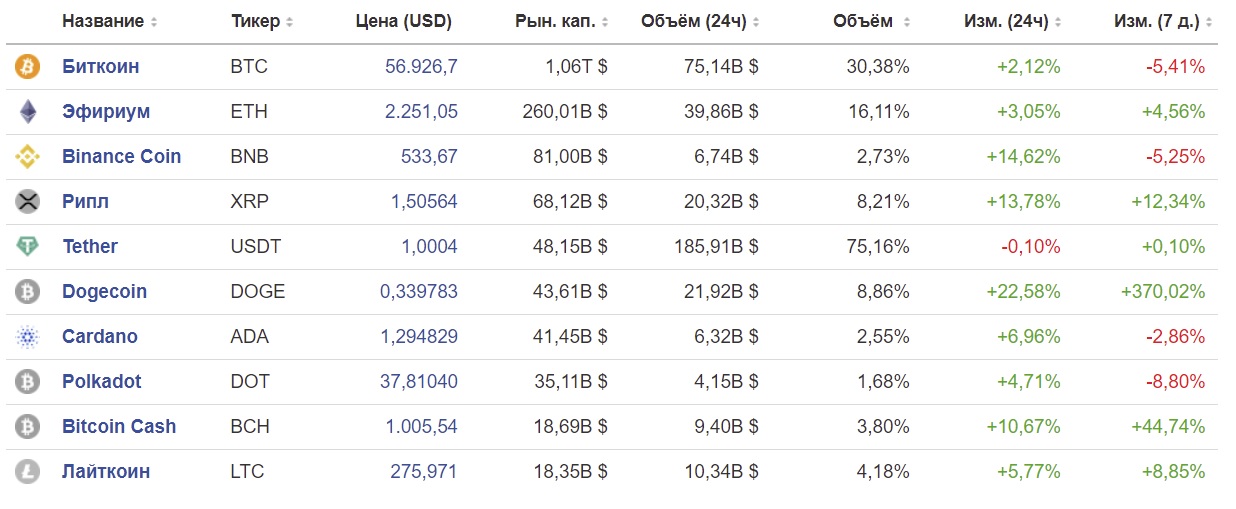Sort by Изм. (24ч) header
The image size is (1236, 509).
pyautogui.click(x=1013, y=21)
